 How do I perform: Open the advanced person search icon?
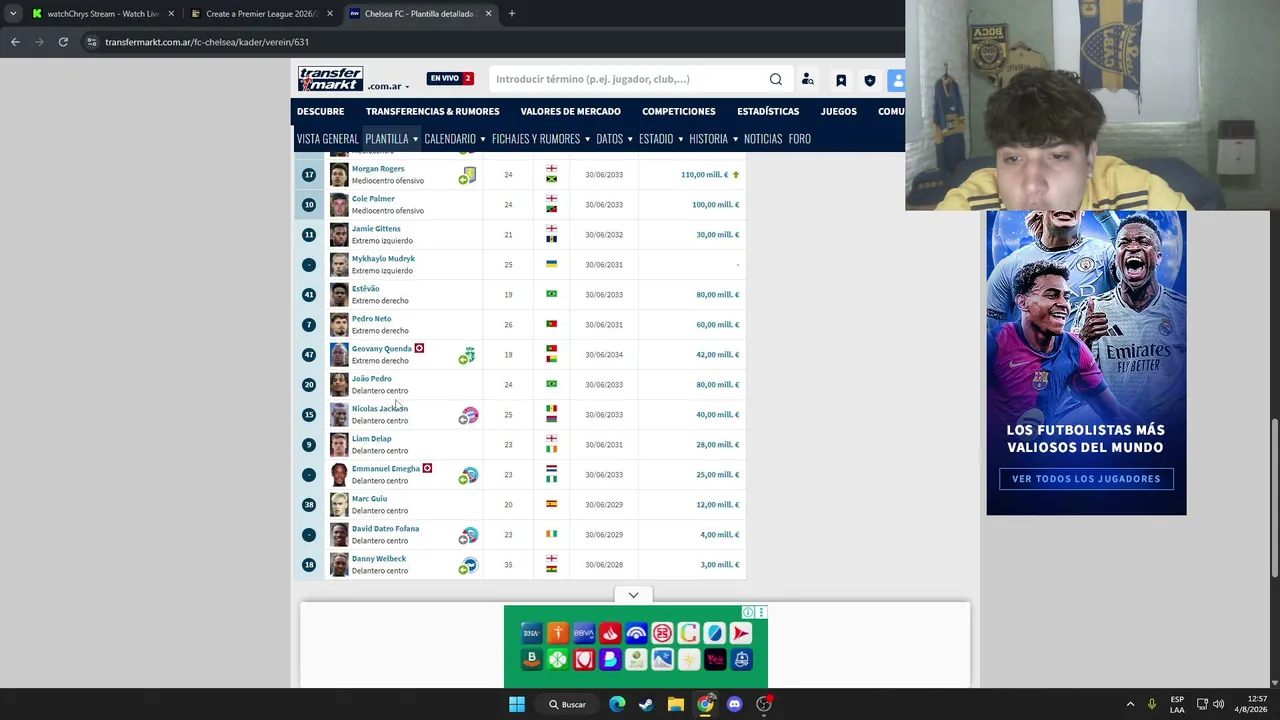808,80
